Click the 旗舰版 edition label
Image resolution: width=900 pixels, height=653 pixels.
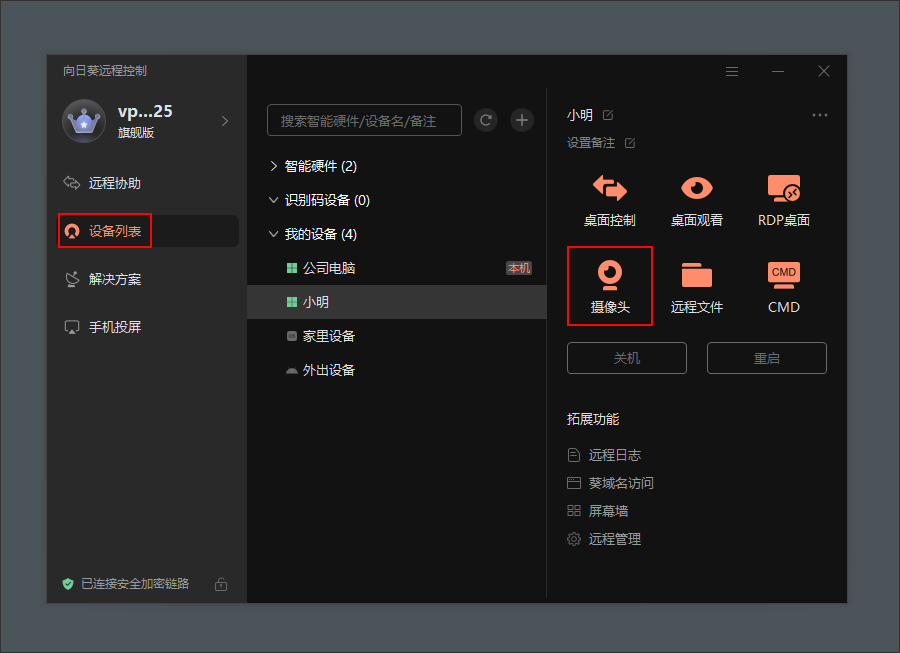(x=136, y=133)
